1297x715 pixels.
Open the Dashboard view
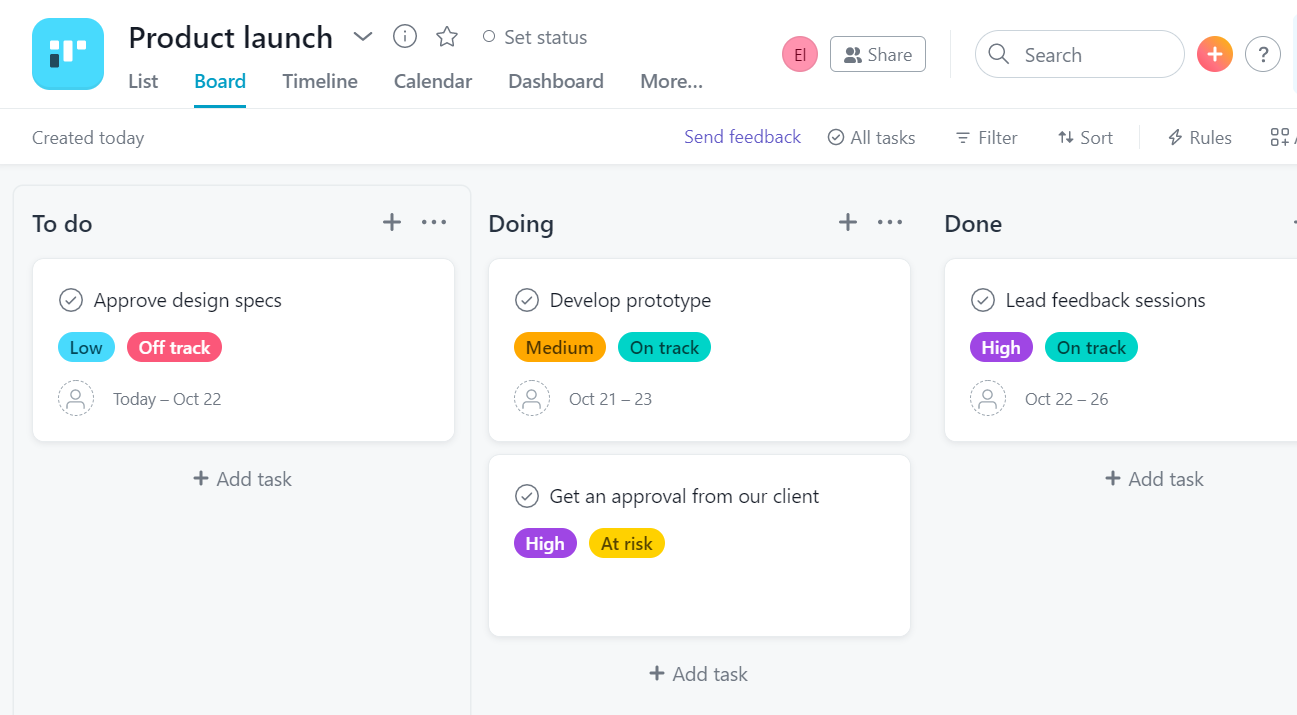555,81
